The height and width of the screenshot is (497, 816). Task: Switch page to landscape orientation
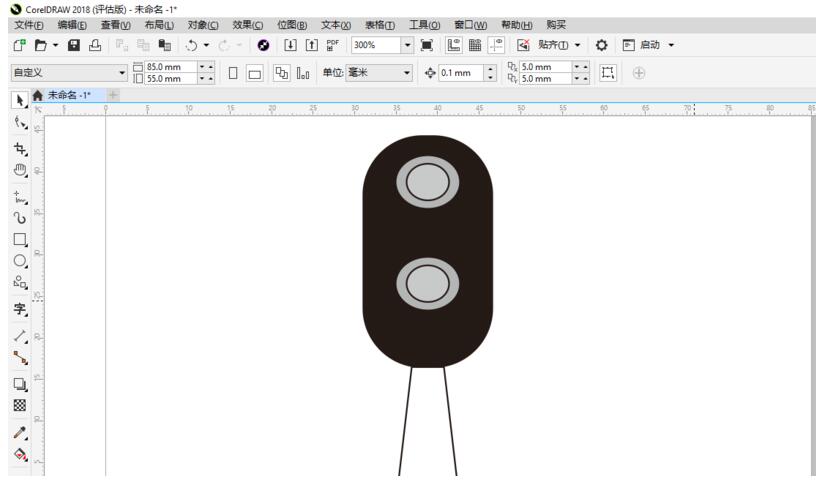click(x=254, y=72)
